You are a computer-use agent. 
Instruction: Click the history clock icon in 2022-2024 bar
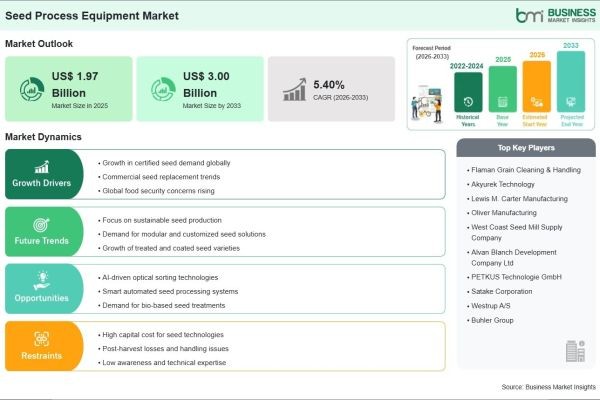tap(468, 102)
